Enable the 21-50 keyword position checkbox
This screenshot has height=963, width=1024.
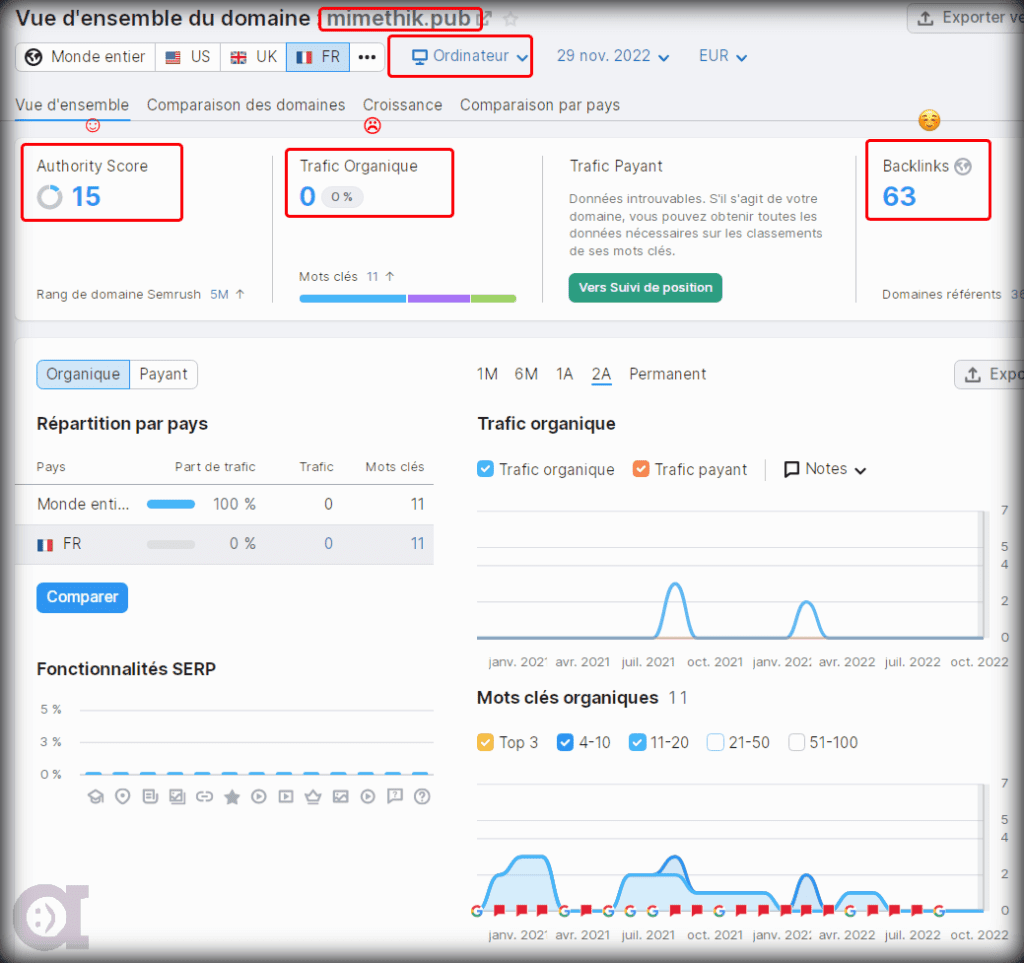click(x=715, y=742)
